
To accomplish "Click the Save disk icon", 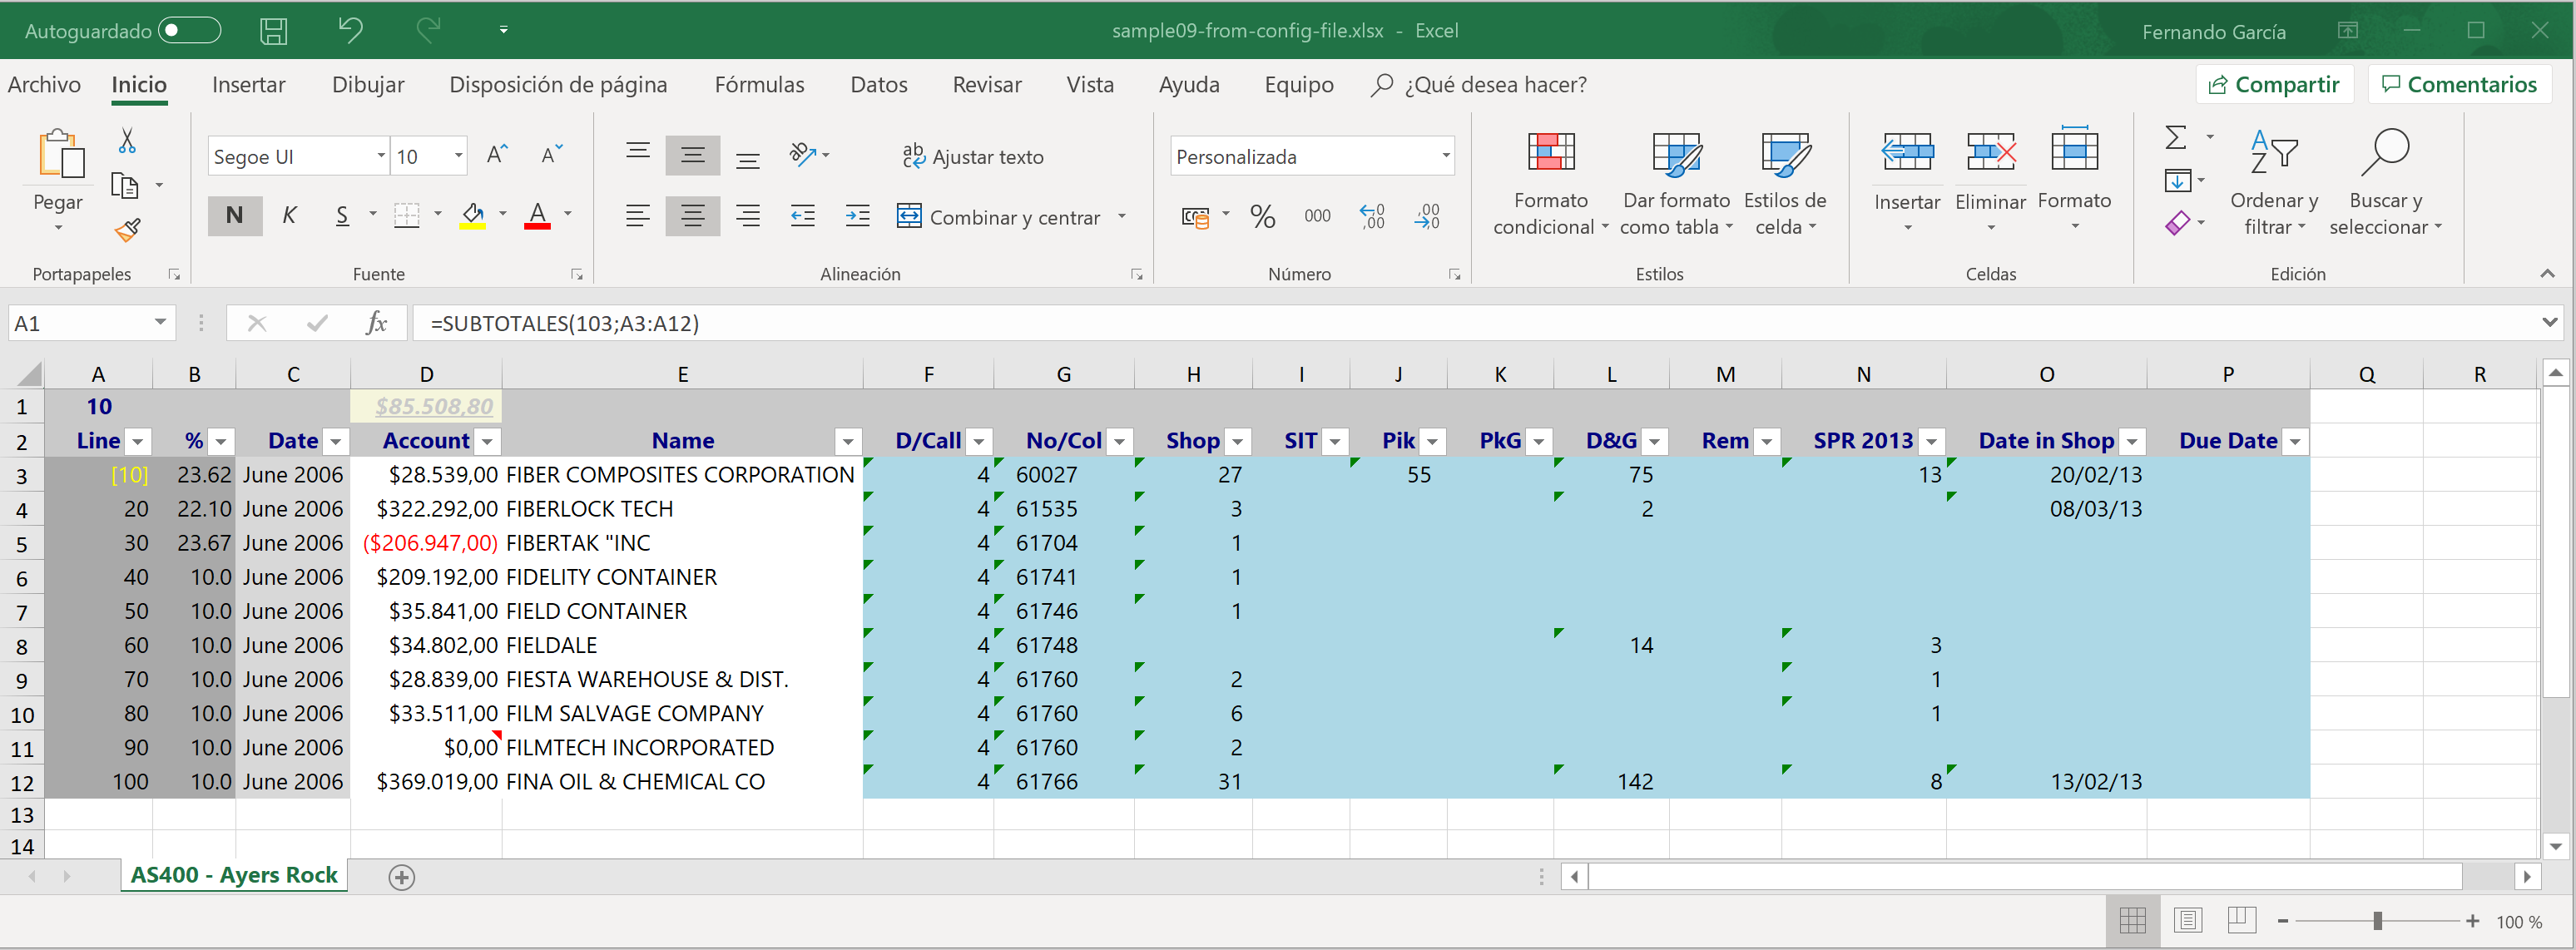I will [x=273, y=31].
